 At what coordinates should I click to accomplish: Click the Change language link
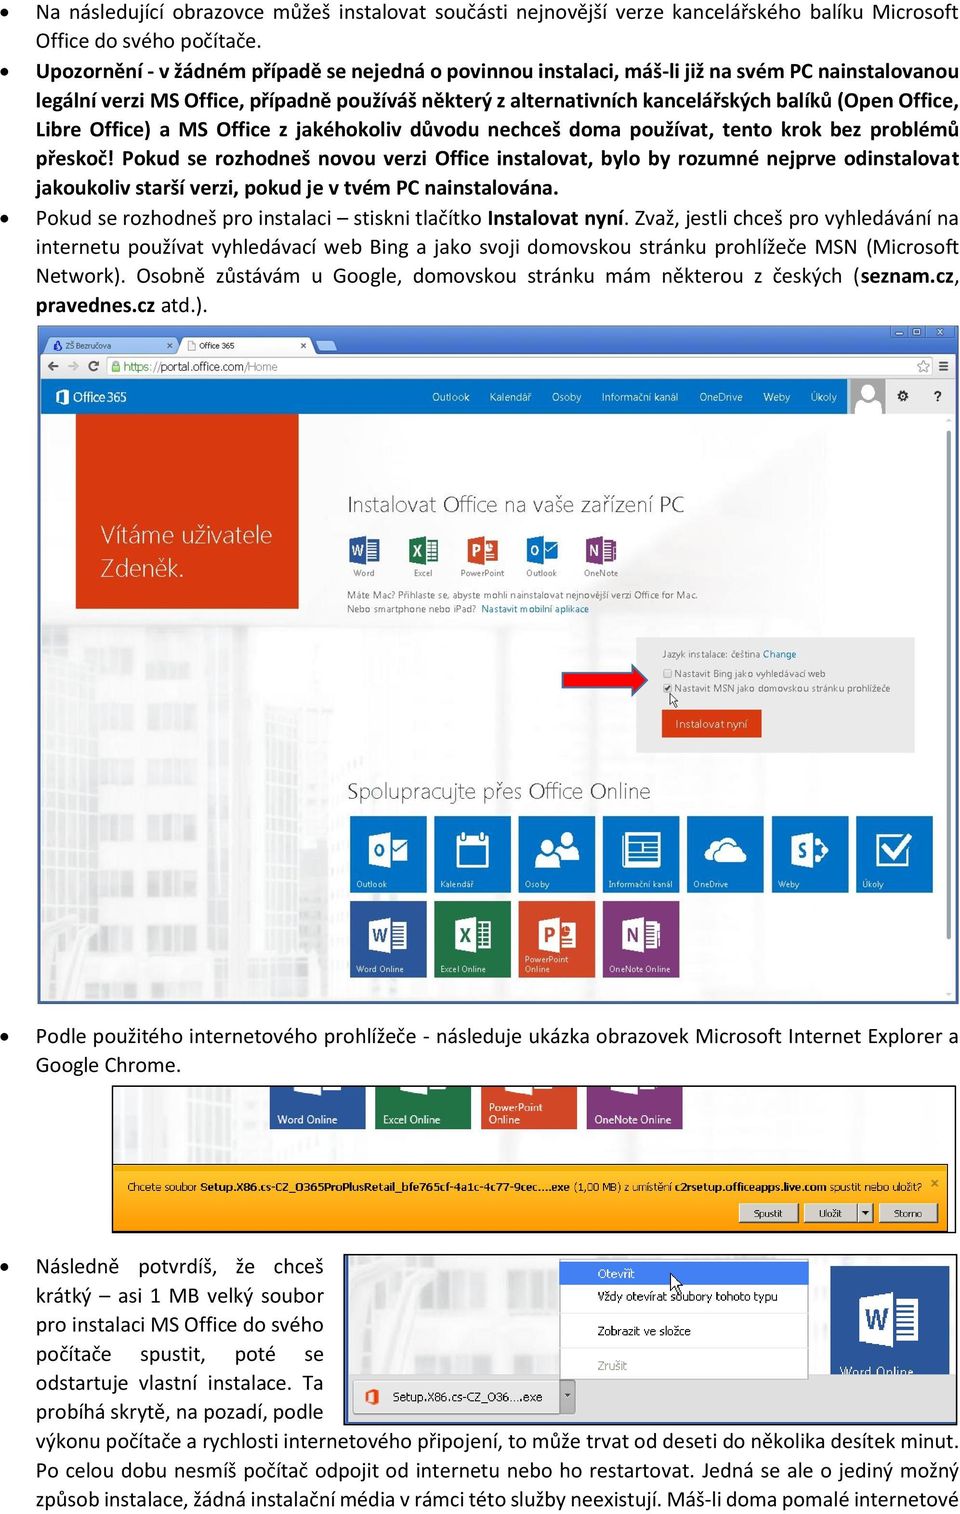point(780,655)
